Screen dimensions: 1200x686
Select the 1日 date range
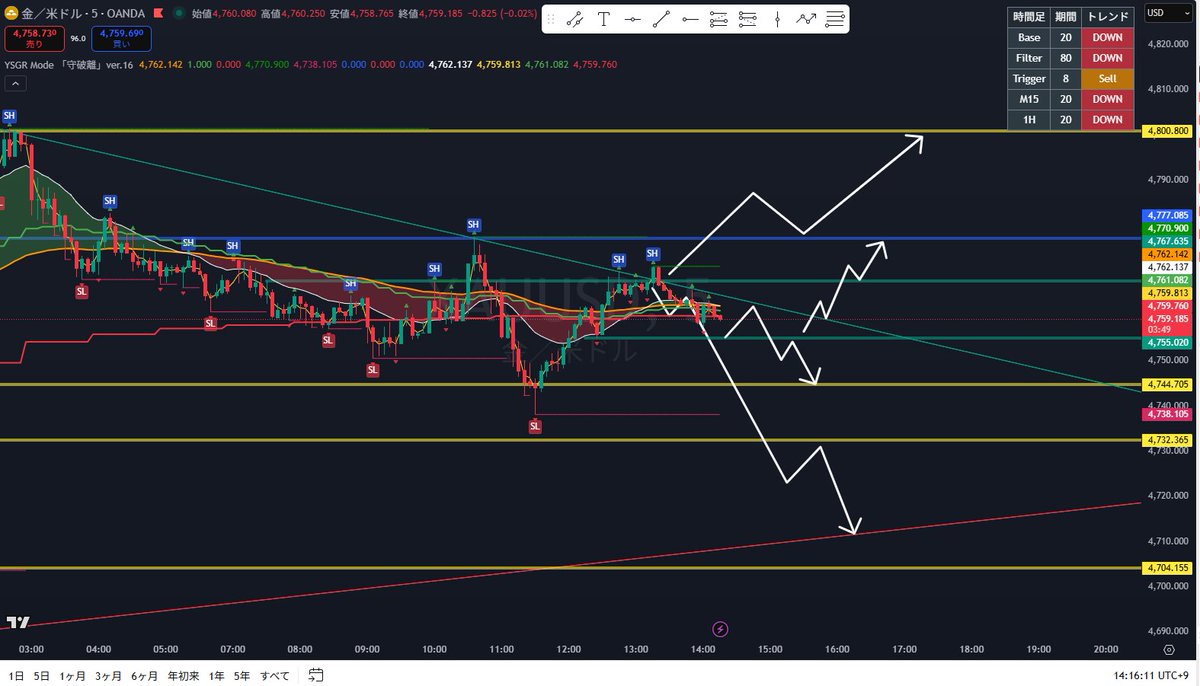coord(14,676)
